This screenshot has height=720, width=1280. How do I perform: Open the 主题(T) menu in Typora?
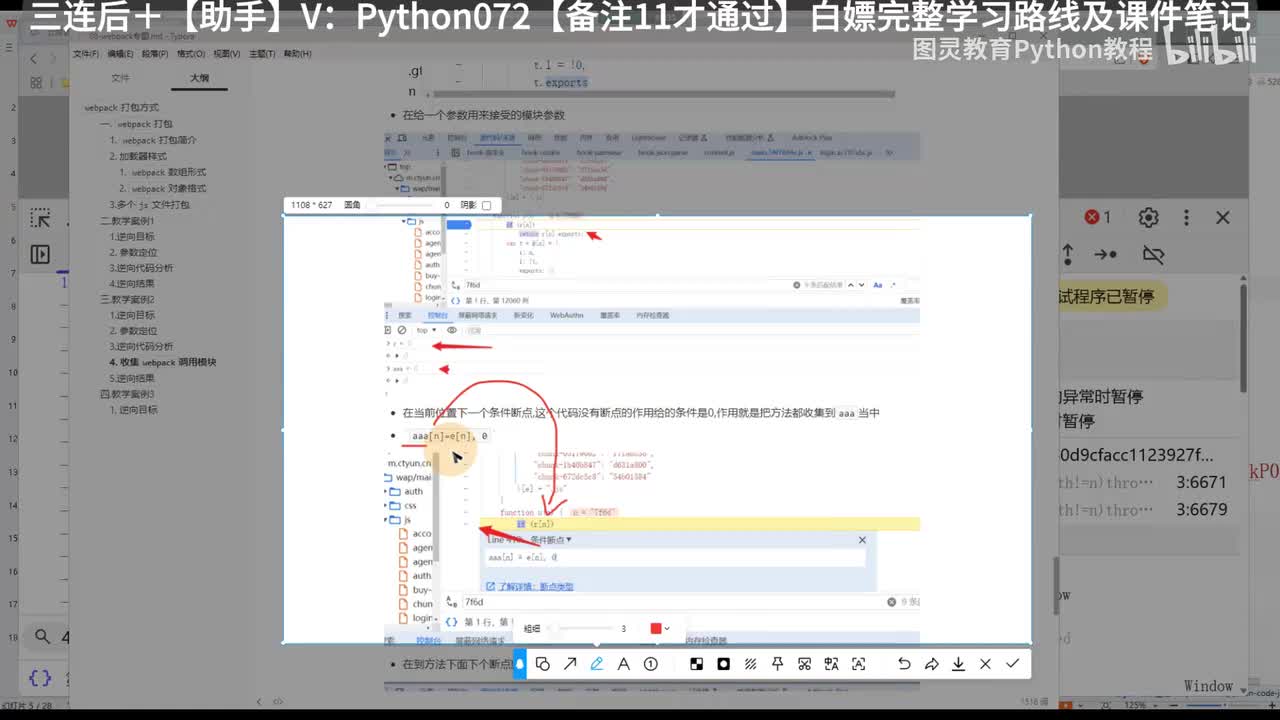[x=262, y=54]
